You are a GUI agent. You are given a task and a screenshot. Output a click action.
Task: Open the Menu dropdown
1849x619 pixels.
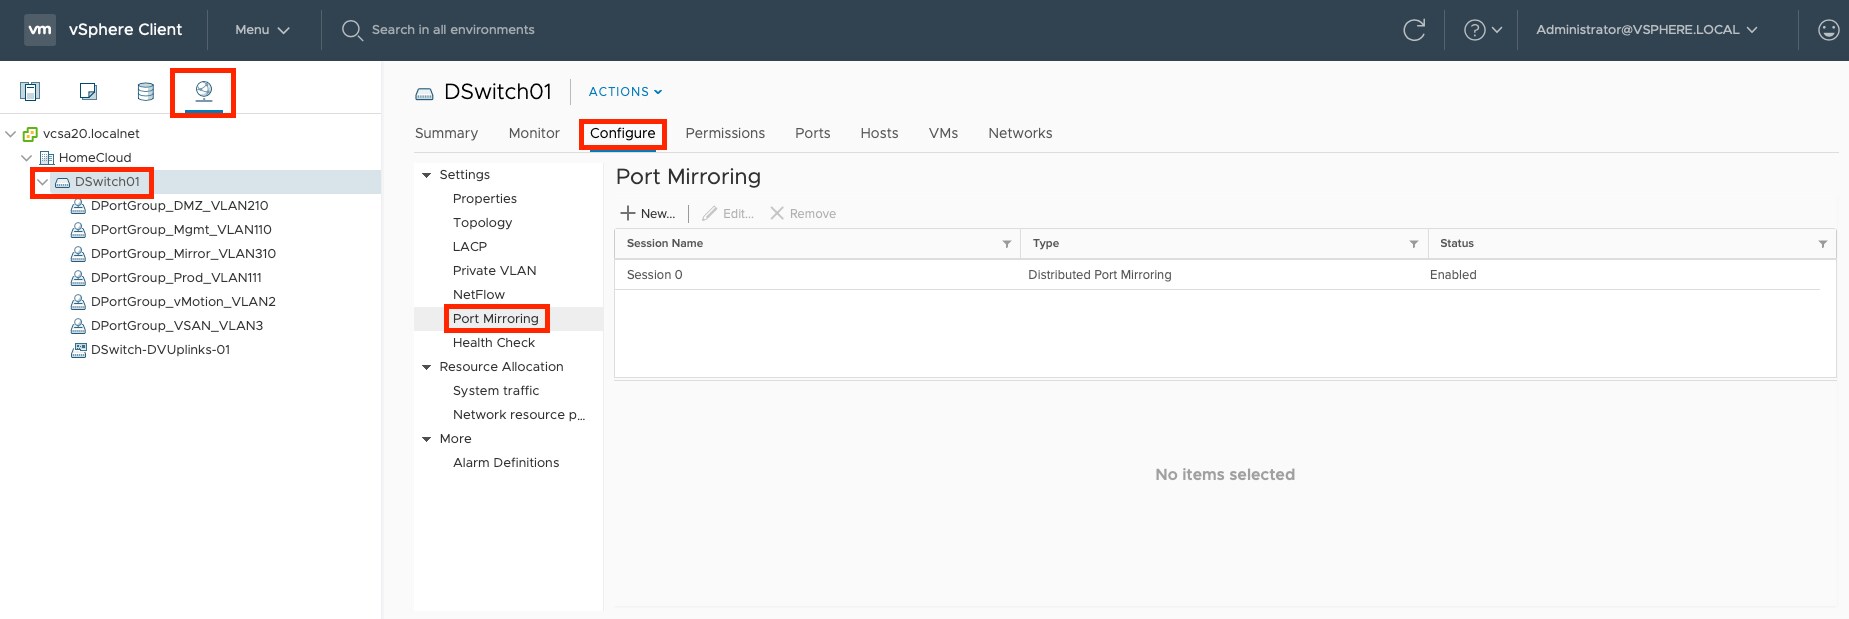262,30
